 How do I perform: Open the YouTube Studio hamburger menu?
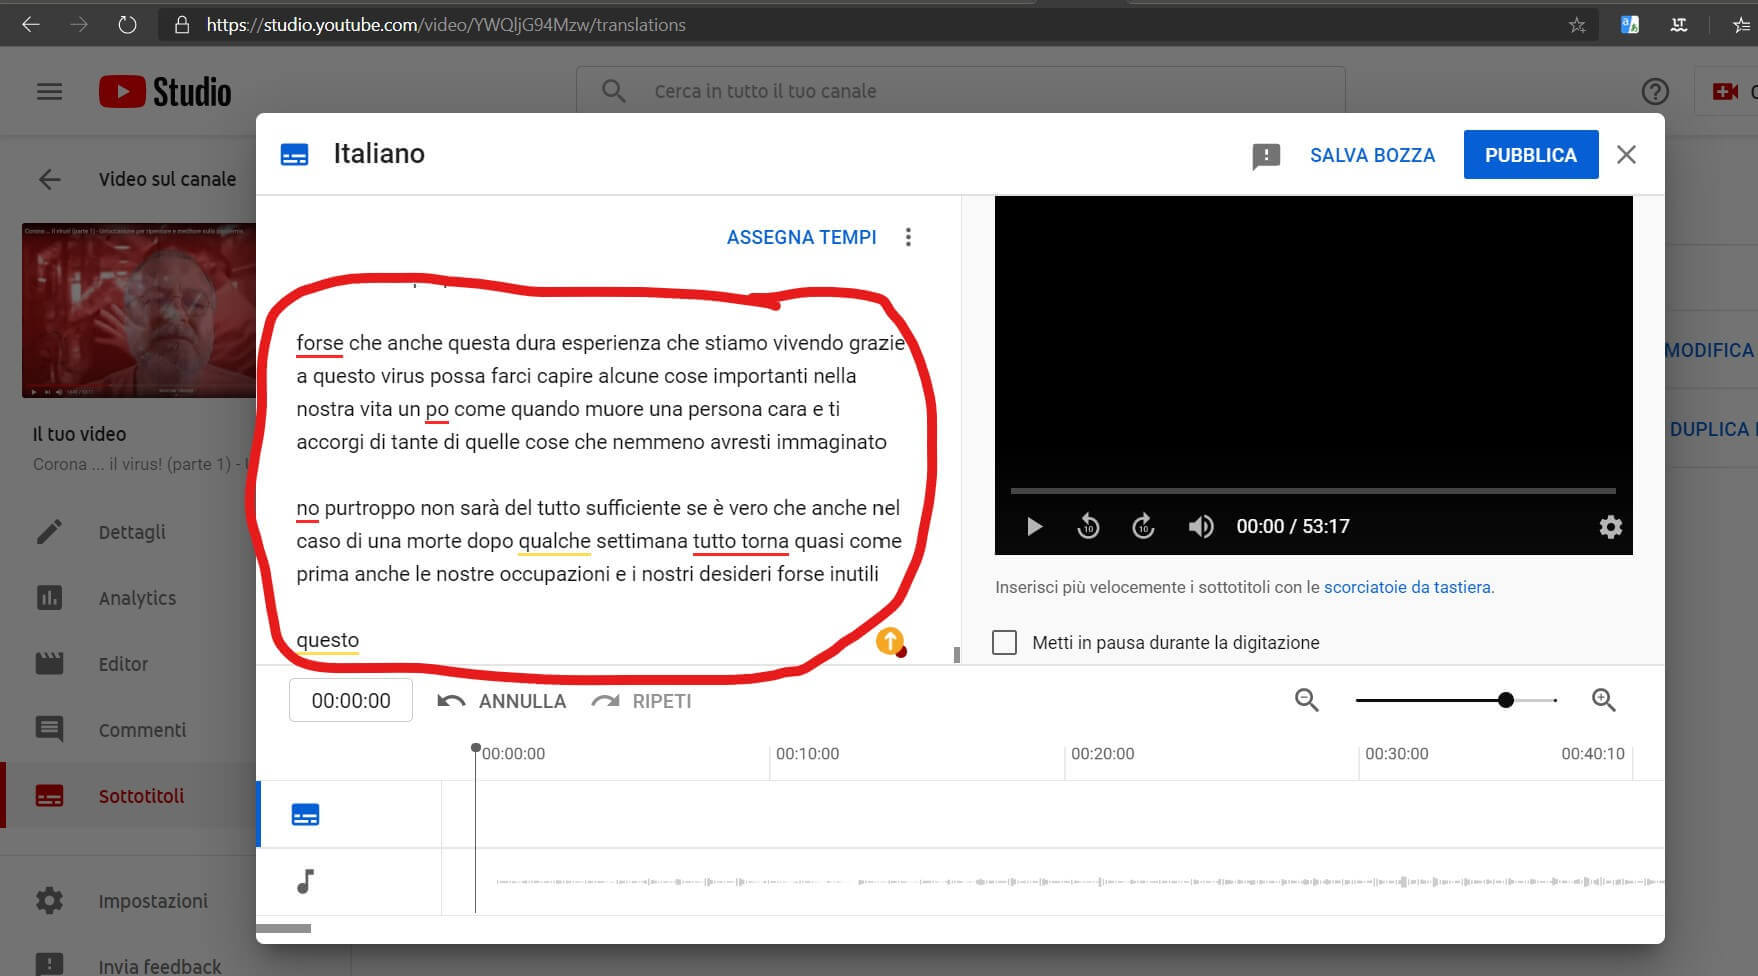(x=49, y=92)
